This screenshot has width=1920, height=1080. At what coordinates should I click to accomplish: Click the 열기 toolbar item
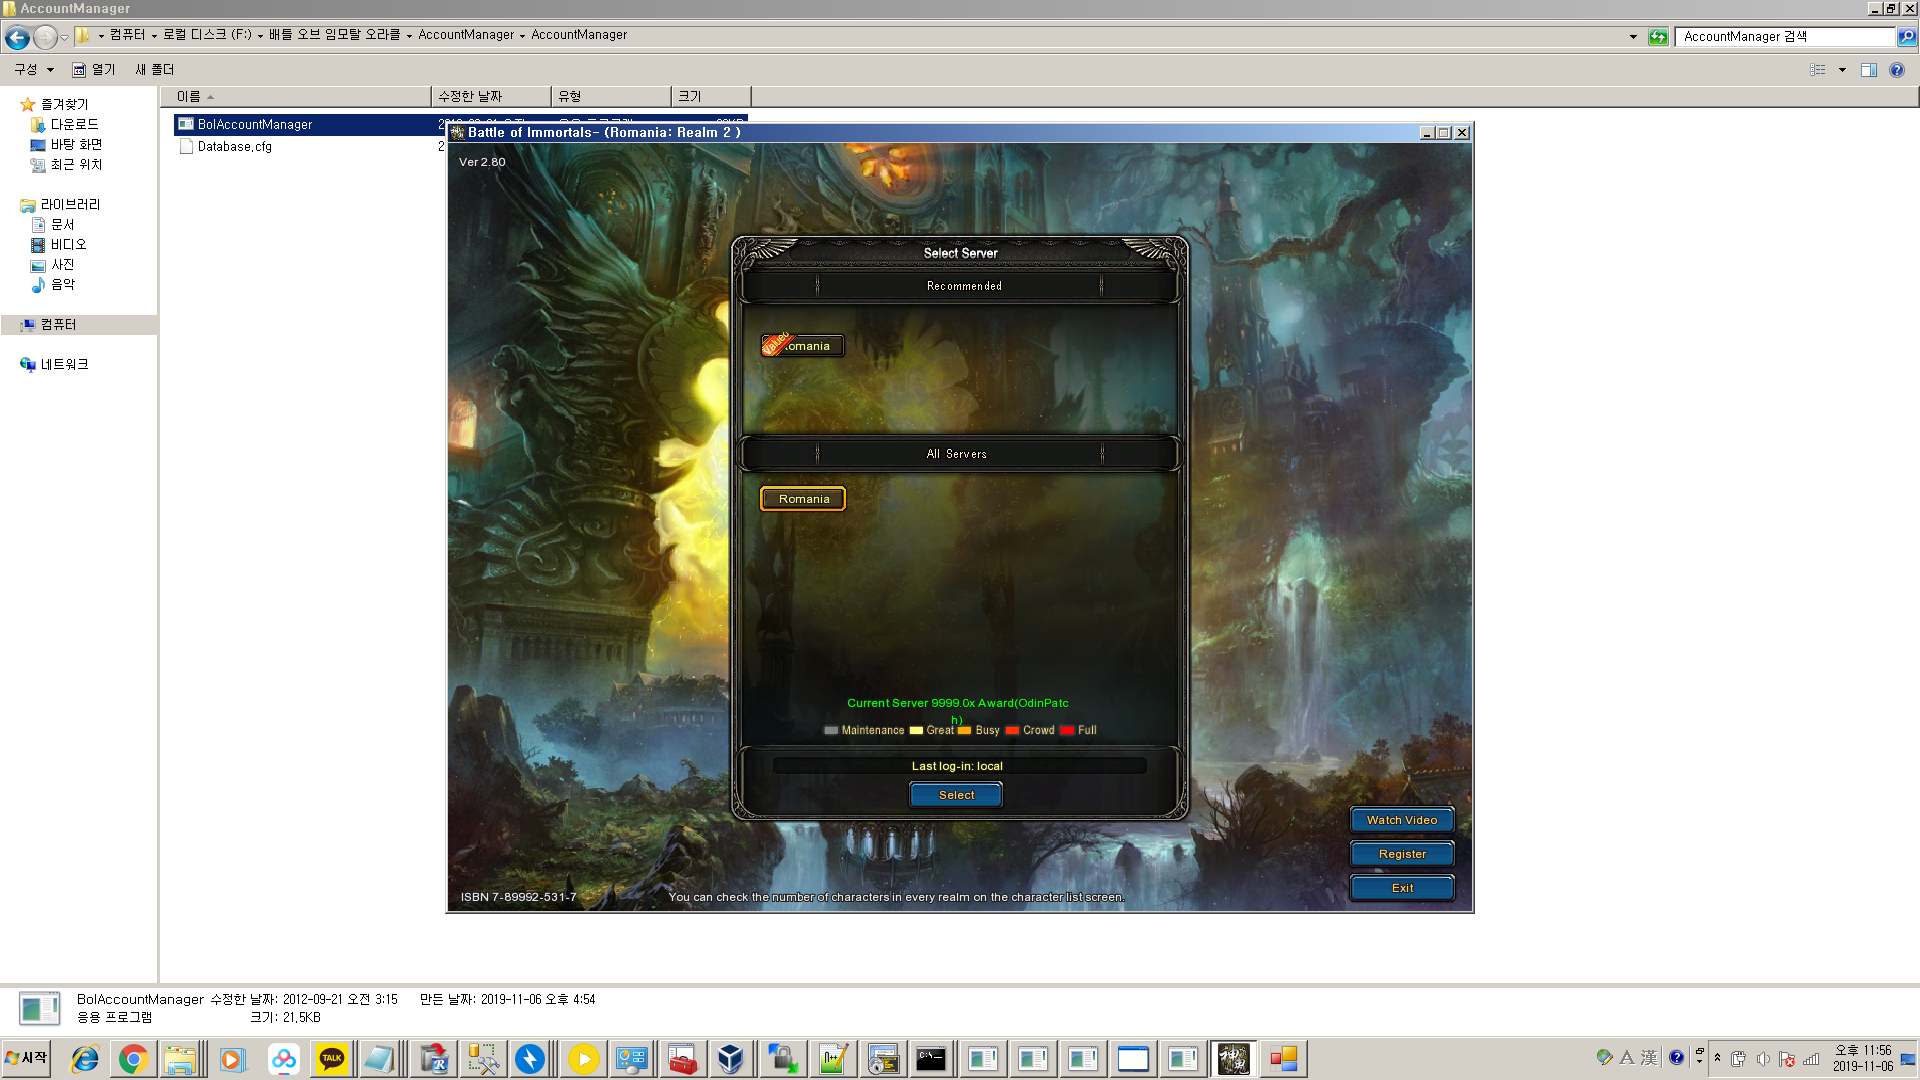(94, 70)
